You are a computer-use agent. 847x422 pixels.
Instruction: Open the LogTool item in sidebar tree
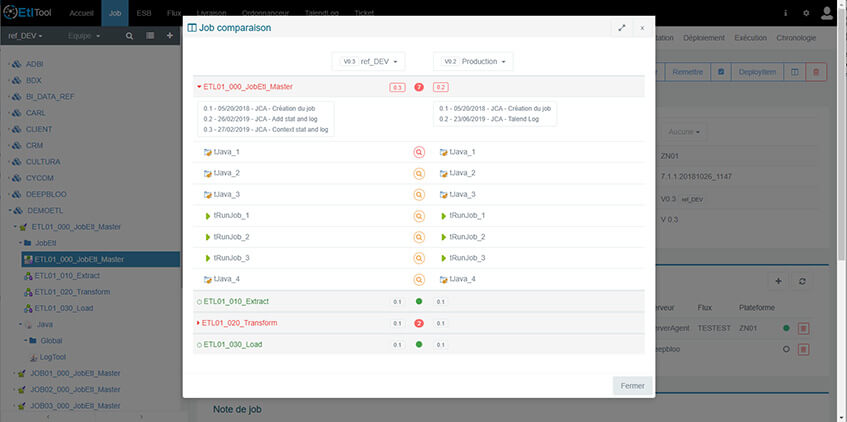click(x=53, y=357)
